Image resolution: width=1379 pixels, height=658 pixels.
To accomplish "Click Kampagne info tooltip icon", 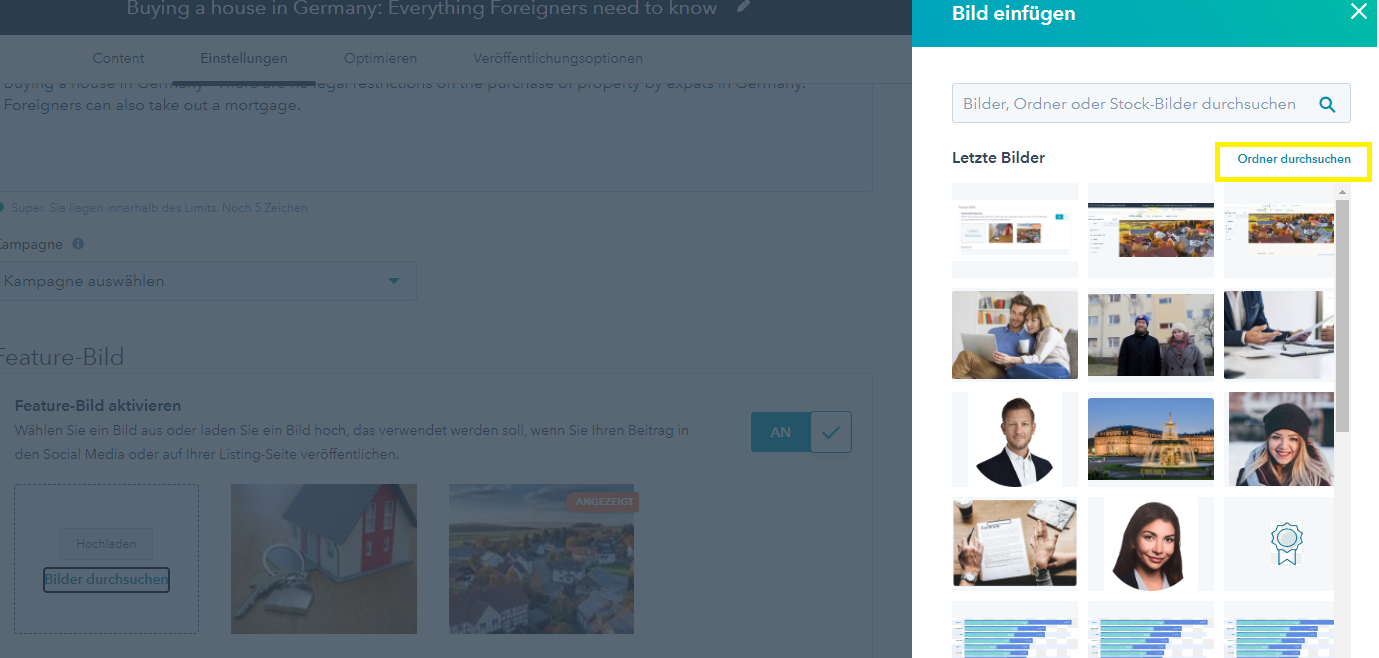I will pos(78,244).
